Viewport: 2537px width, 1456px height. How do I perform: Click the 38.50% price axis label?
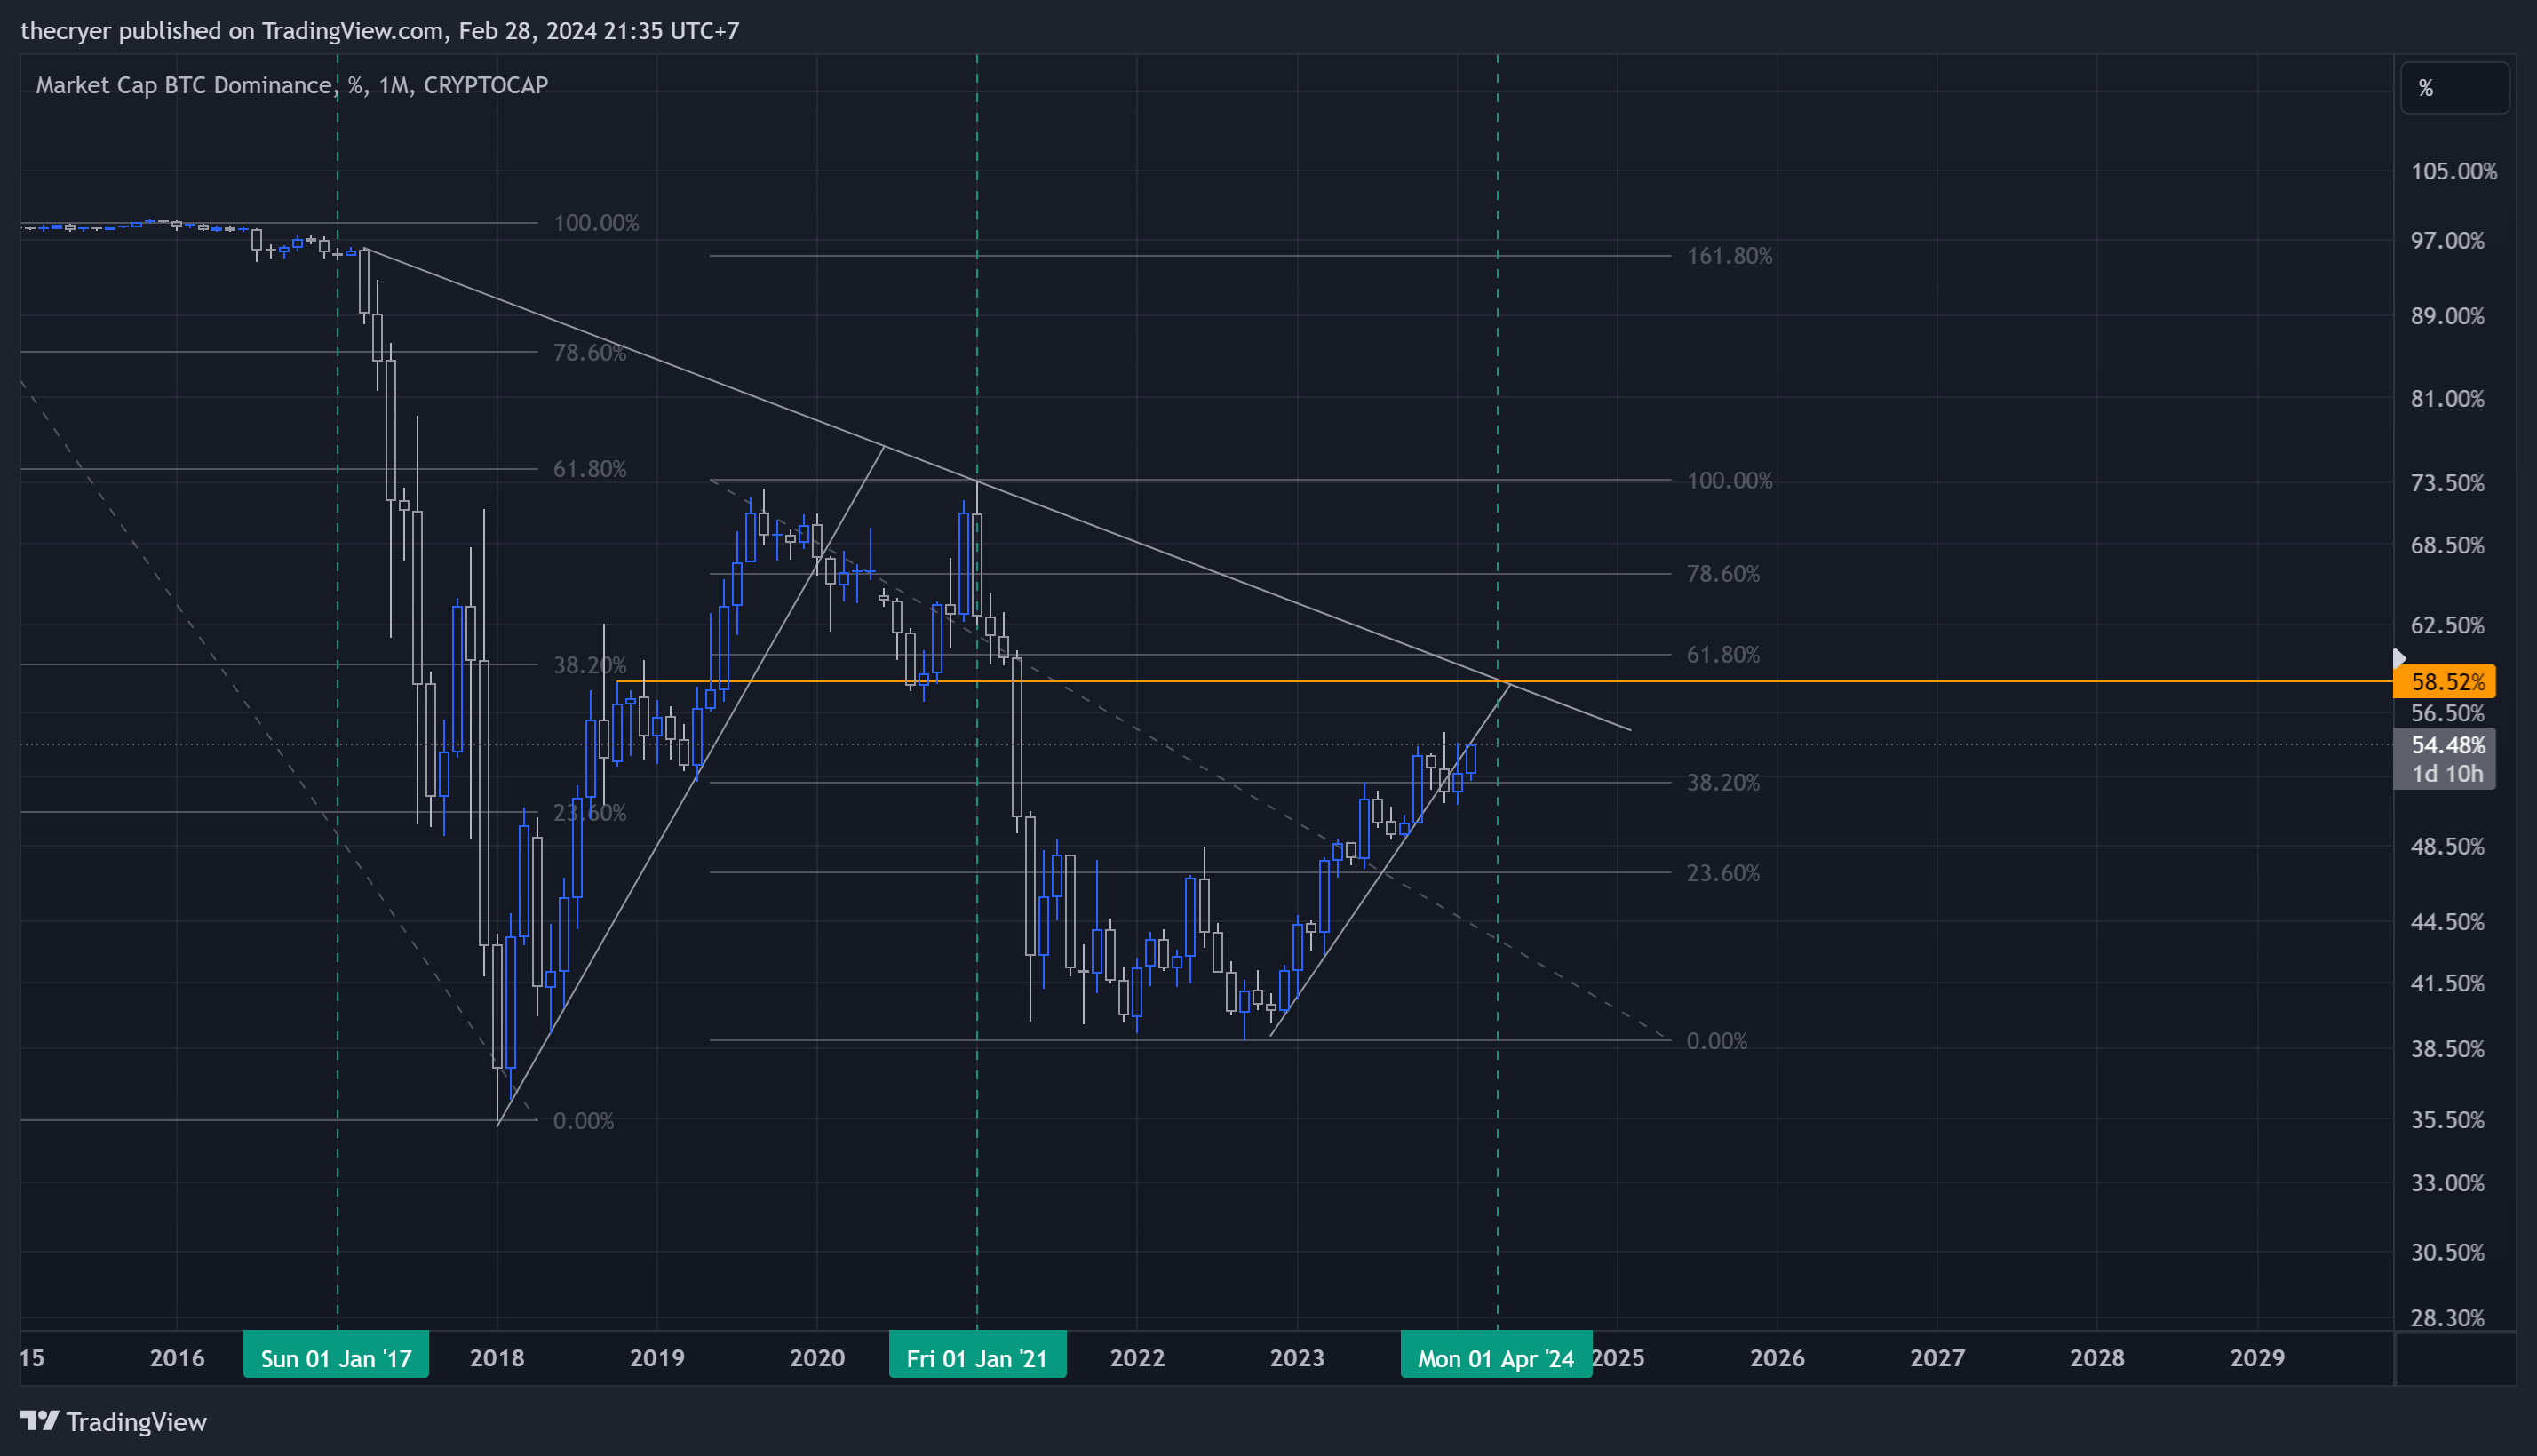(2447, 1049)
